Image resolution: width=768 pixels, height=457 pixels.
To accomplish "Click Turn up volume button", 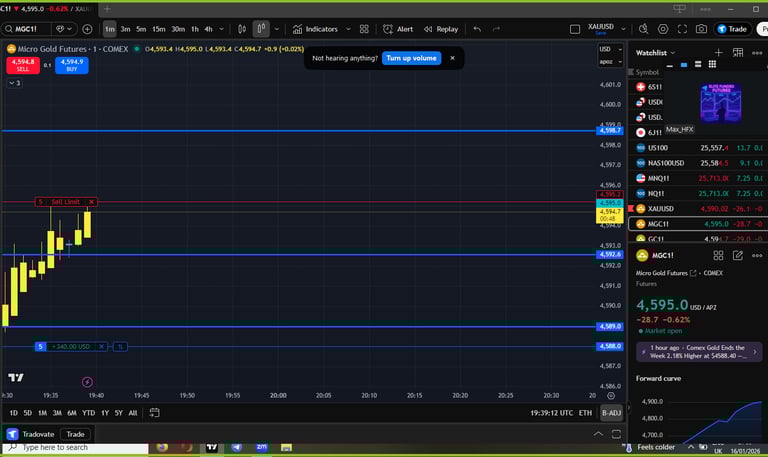I will point(411,58).
